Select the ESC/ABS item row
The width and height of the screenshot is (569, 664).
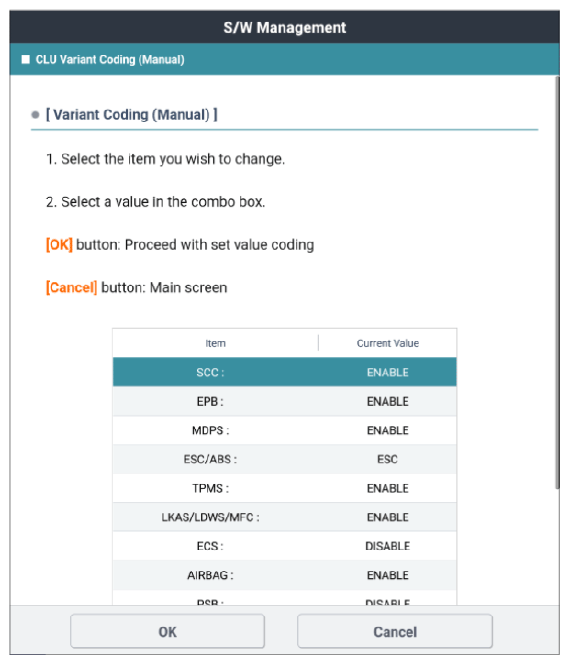(284, 459)
